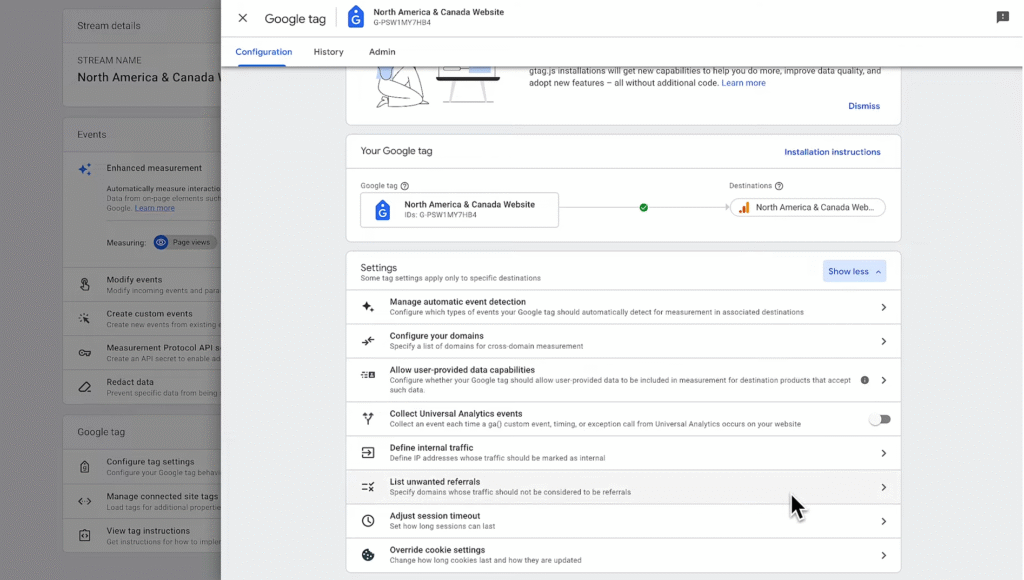1024x580 pixels.
Task: Open Learn more link under Enhanced measurement
Action: 154,208
